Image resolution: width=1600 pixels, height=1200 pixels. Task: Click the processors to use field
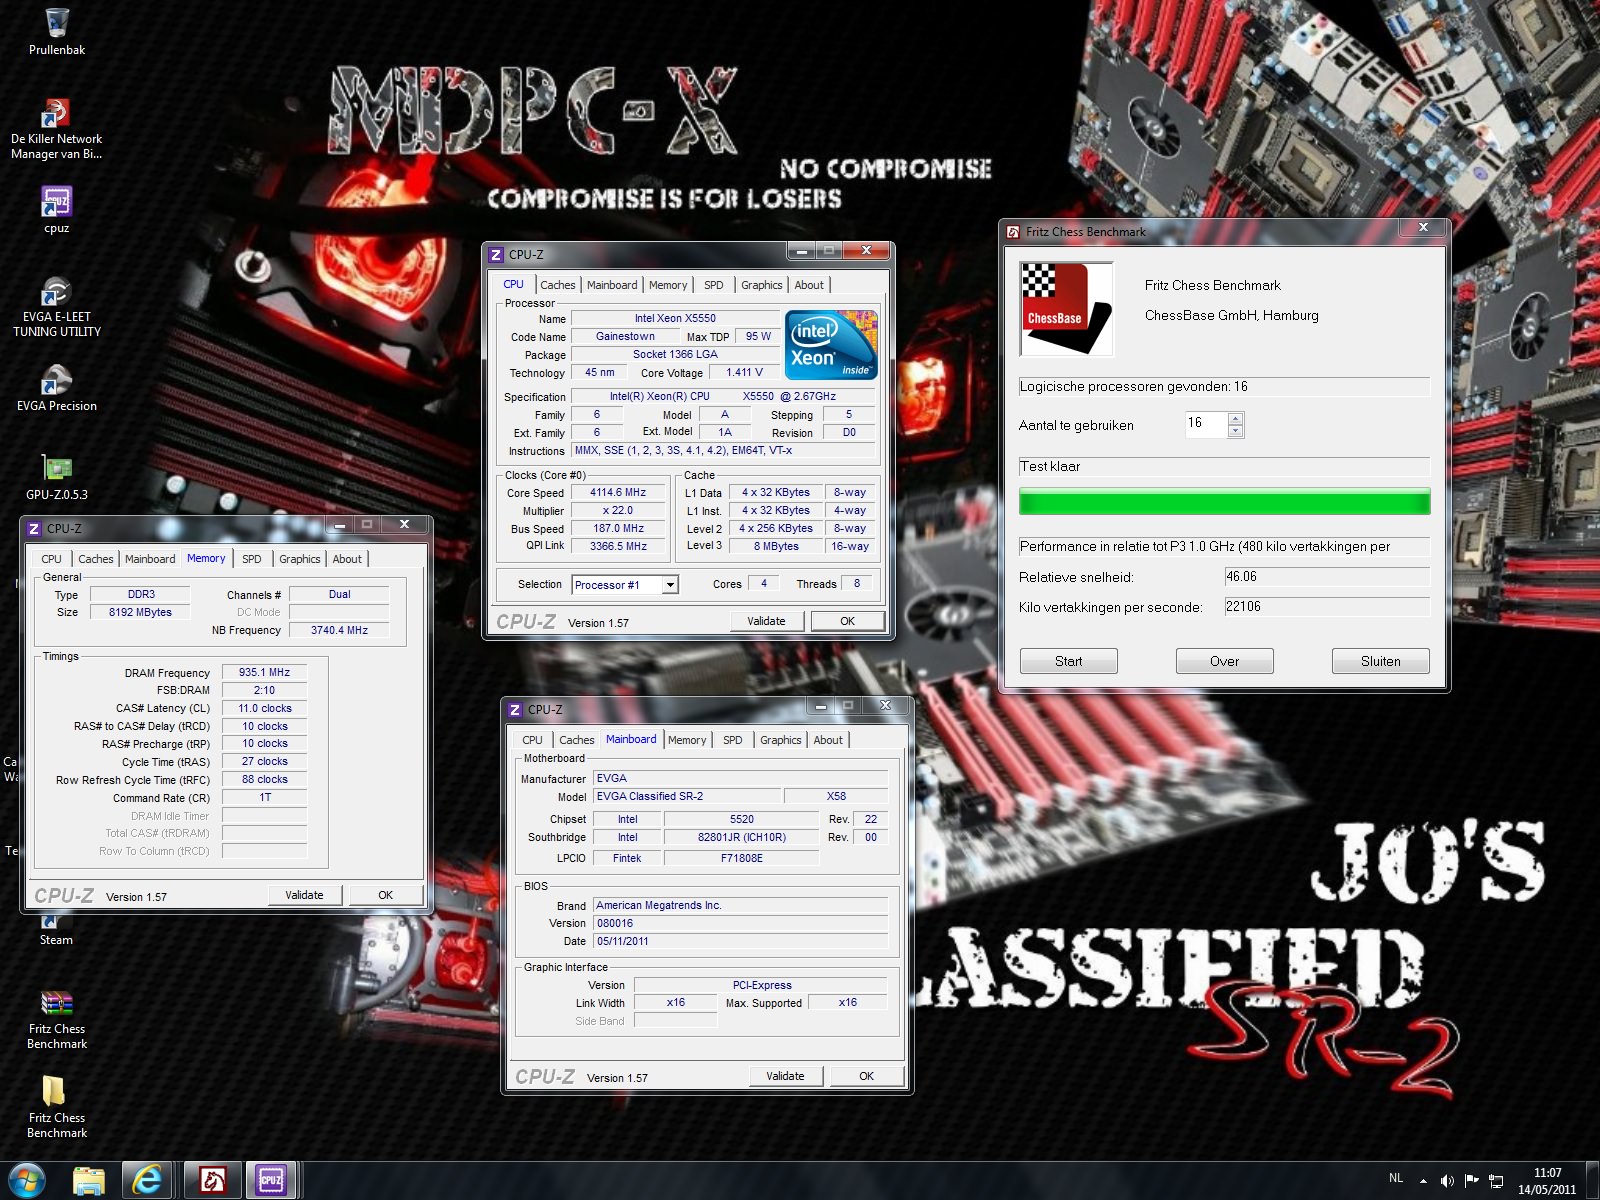[x=1206, y=424]
